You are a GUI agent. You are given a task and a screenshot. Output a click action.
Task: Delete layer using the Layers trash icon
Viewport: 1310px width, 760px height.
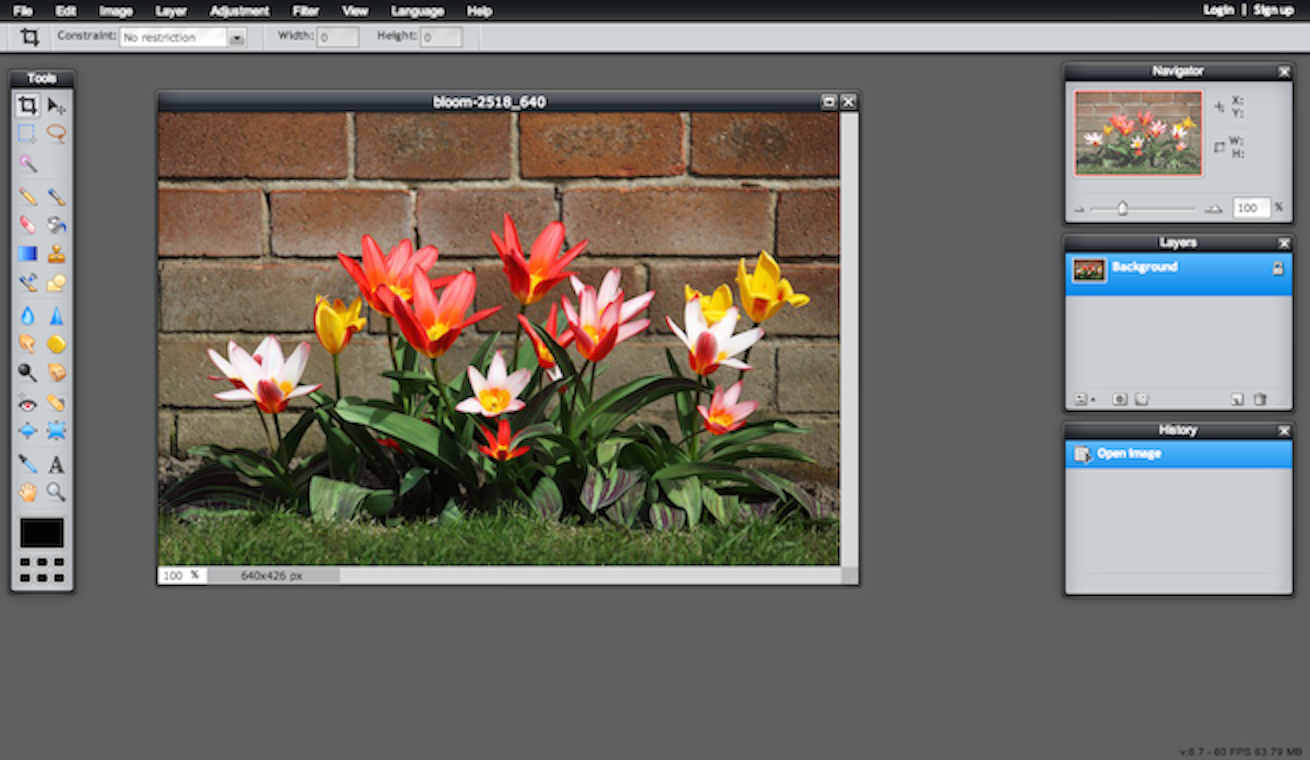[x=1260, y=399]
